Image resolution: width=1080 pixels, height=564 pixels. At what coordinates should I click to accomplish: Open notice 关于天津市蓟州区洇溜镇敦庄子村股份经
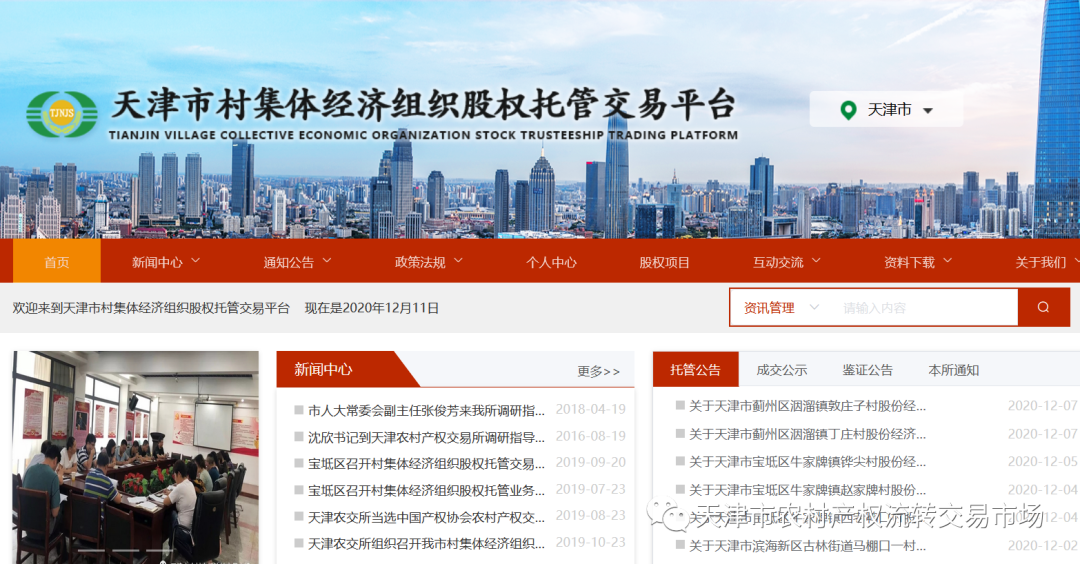pyautogui.click(x=807, y=406)
